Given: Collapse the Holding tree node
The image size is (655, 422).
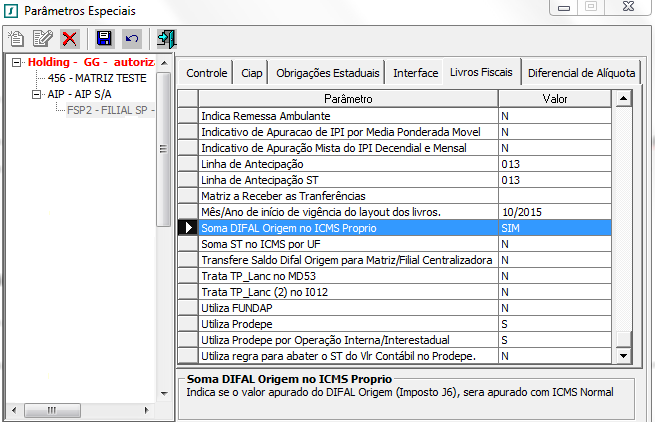Looking at the screenshot, I should [x=18, y=62].
